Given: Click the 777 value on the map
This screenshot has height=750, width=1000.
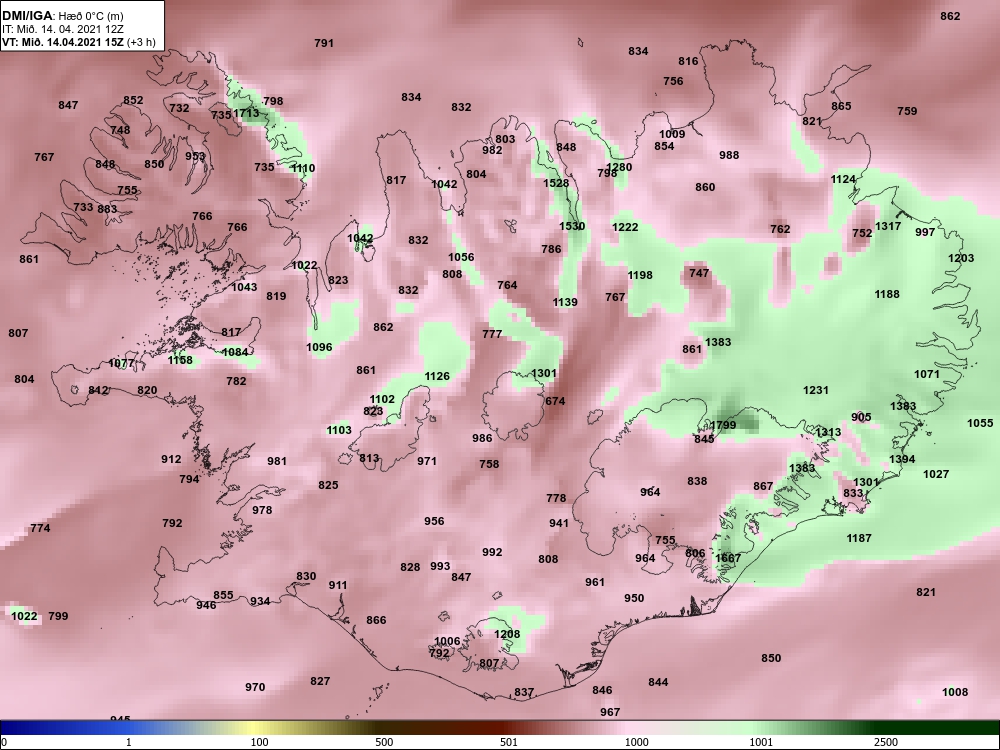Looking at the screenshot, I should click(492, 334).
